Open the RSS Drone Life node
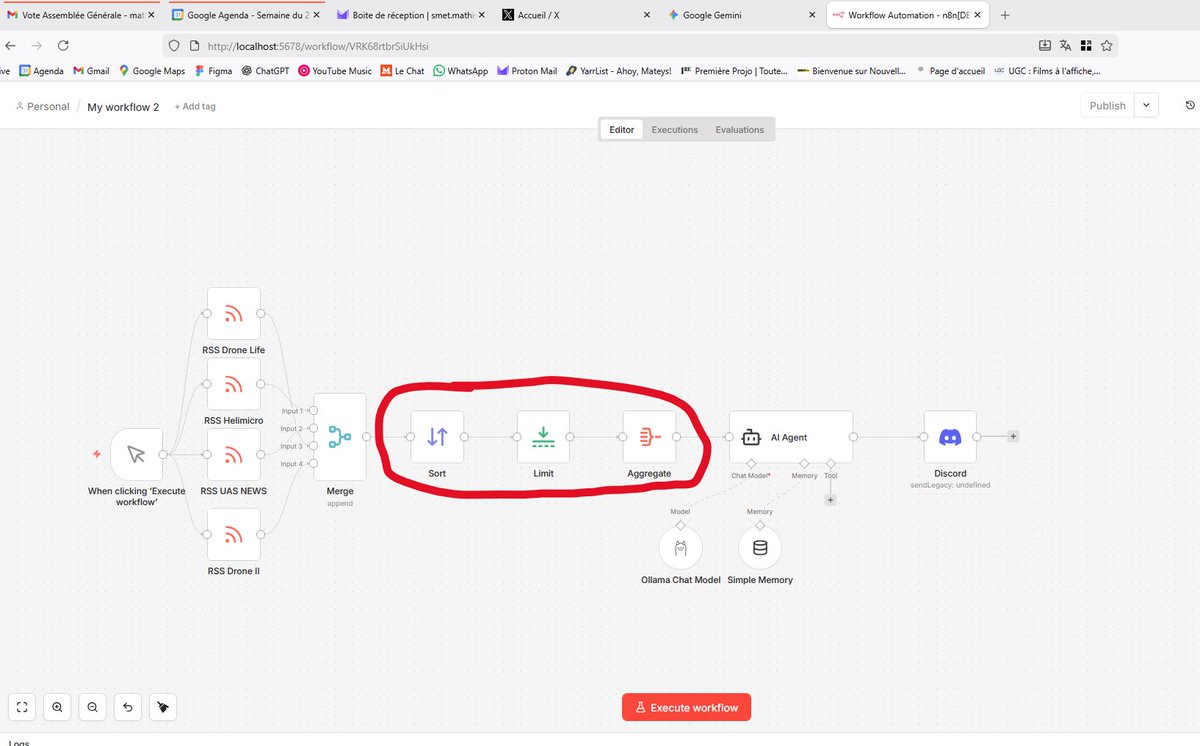Viewport: 1200px width, 746px height. tap(234, 314)
